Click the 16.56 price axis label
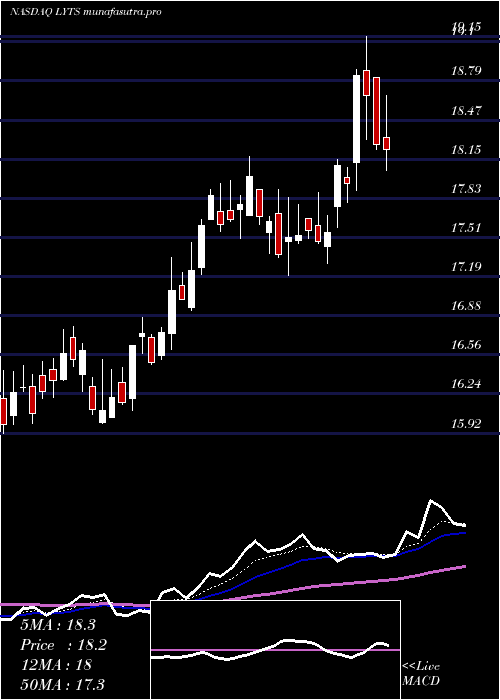The height and width of the screenshot is (700, 500). tap(466, 345)
